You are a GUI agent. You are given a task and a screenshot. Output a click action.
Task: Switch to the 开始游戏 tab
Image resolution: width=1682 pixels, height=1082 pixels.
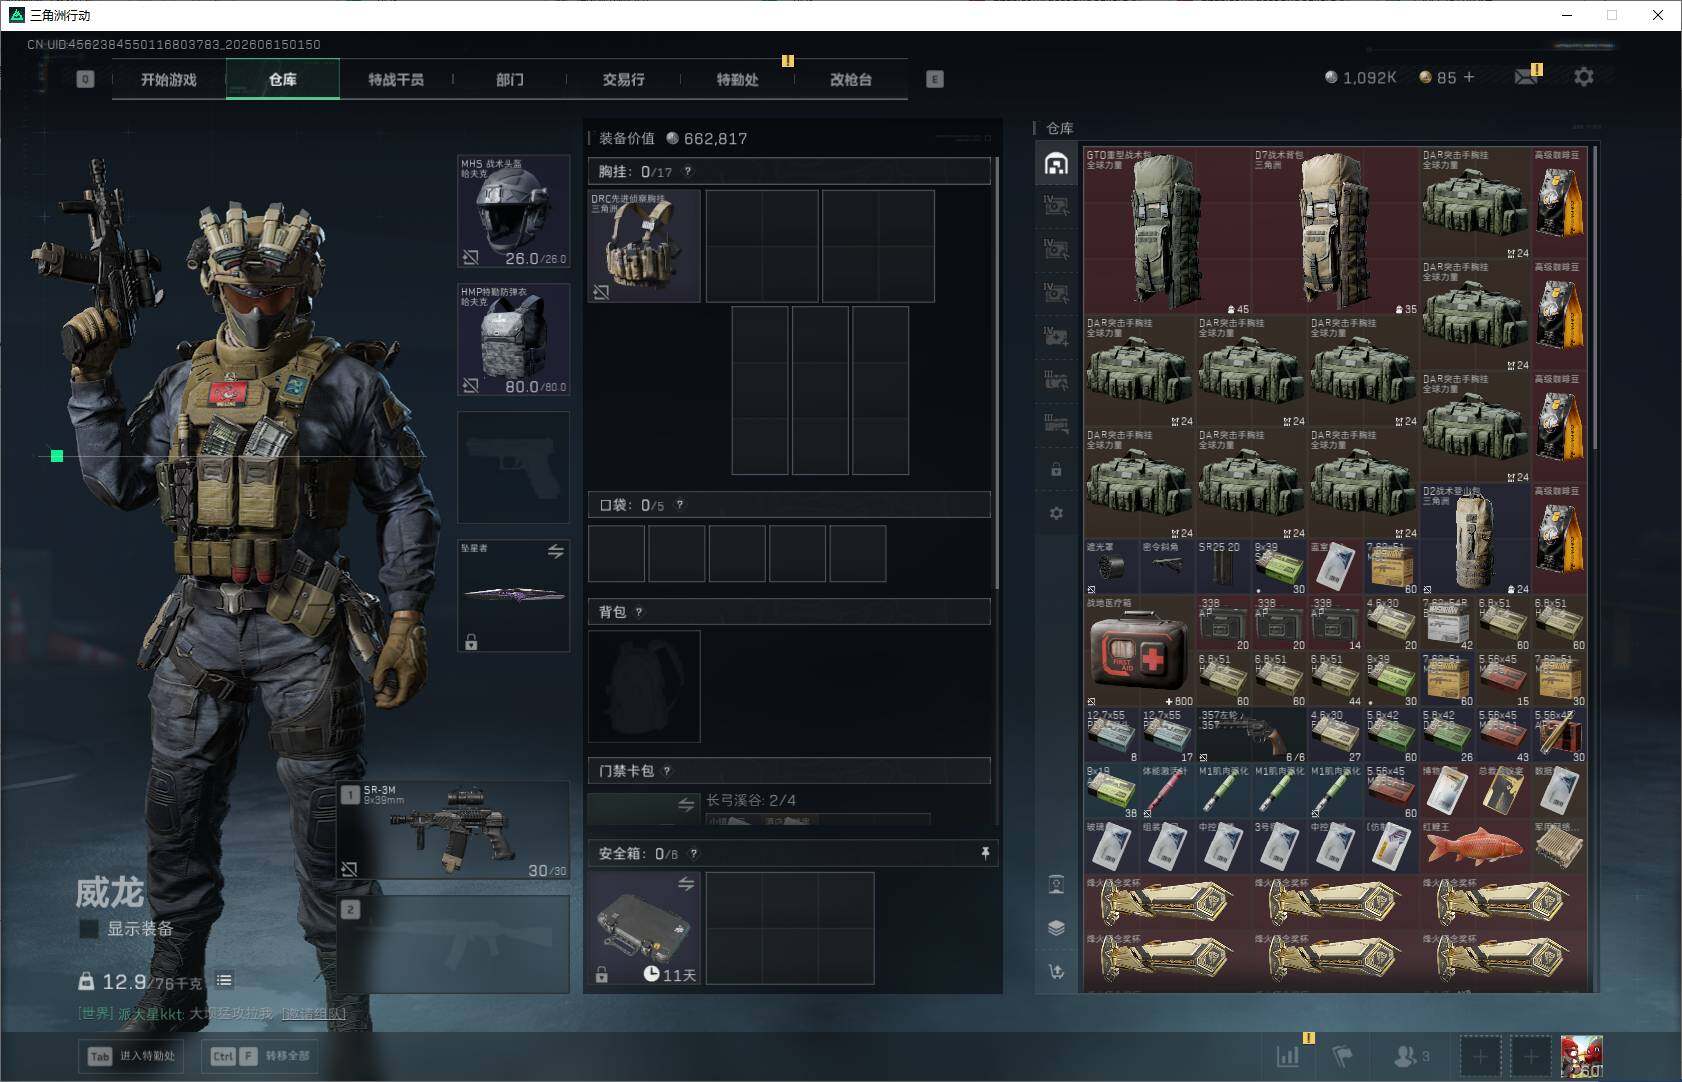click(169, 79)
